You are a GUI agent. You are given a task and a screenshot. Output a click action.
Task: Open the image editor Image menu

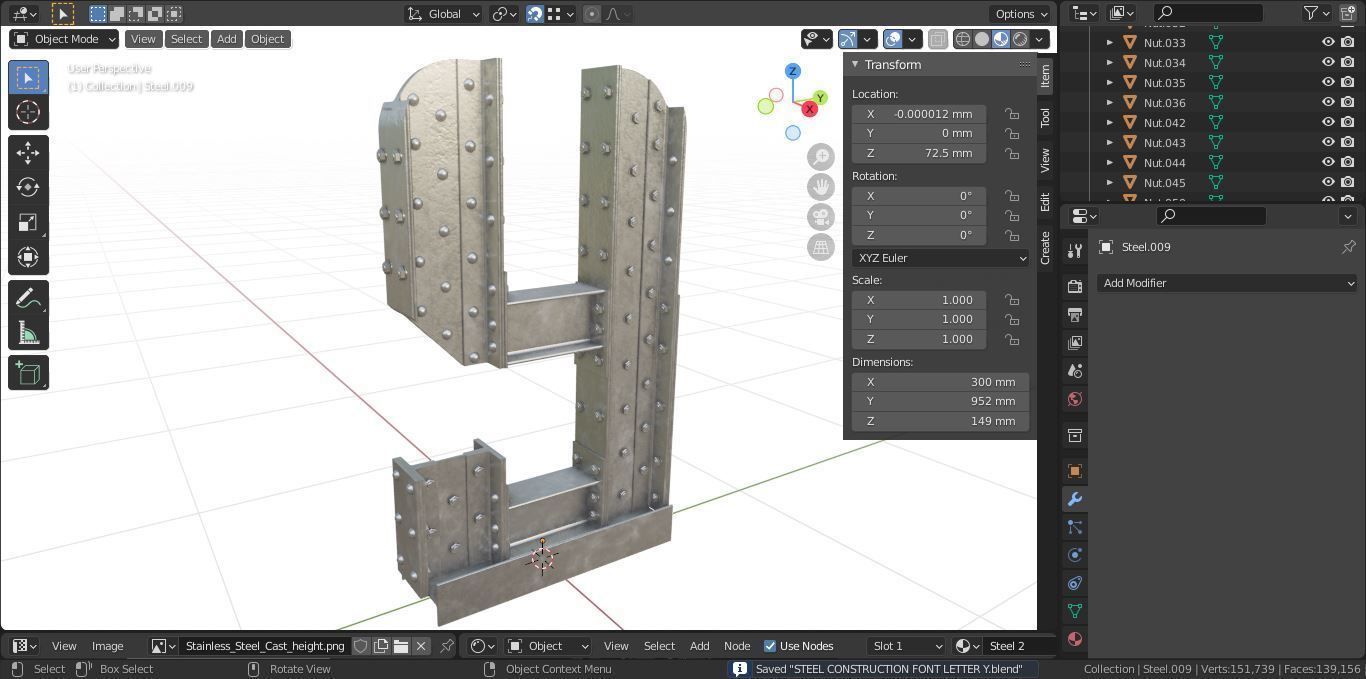[108, 646]
